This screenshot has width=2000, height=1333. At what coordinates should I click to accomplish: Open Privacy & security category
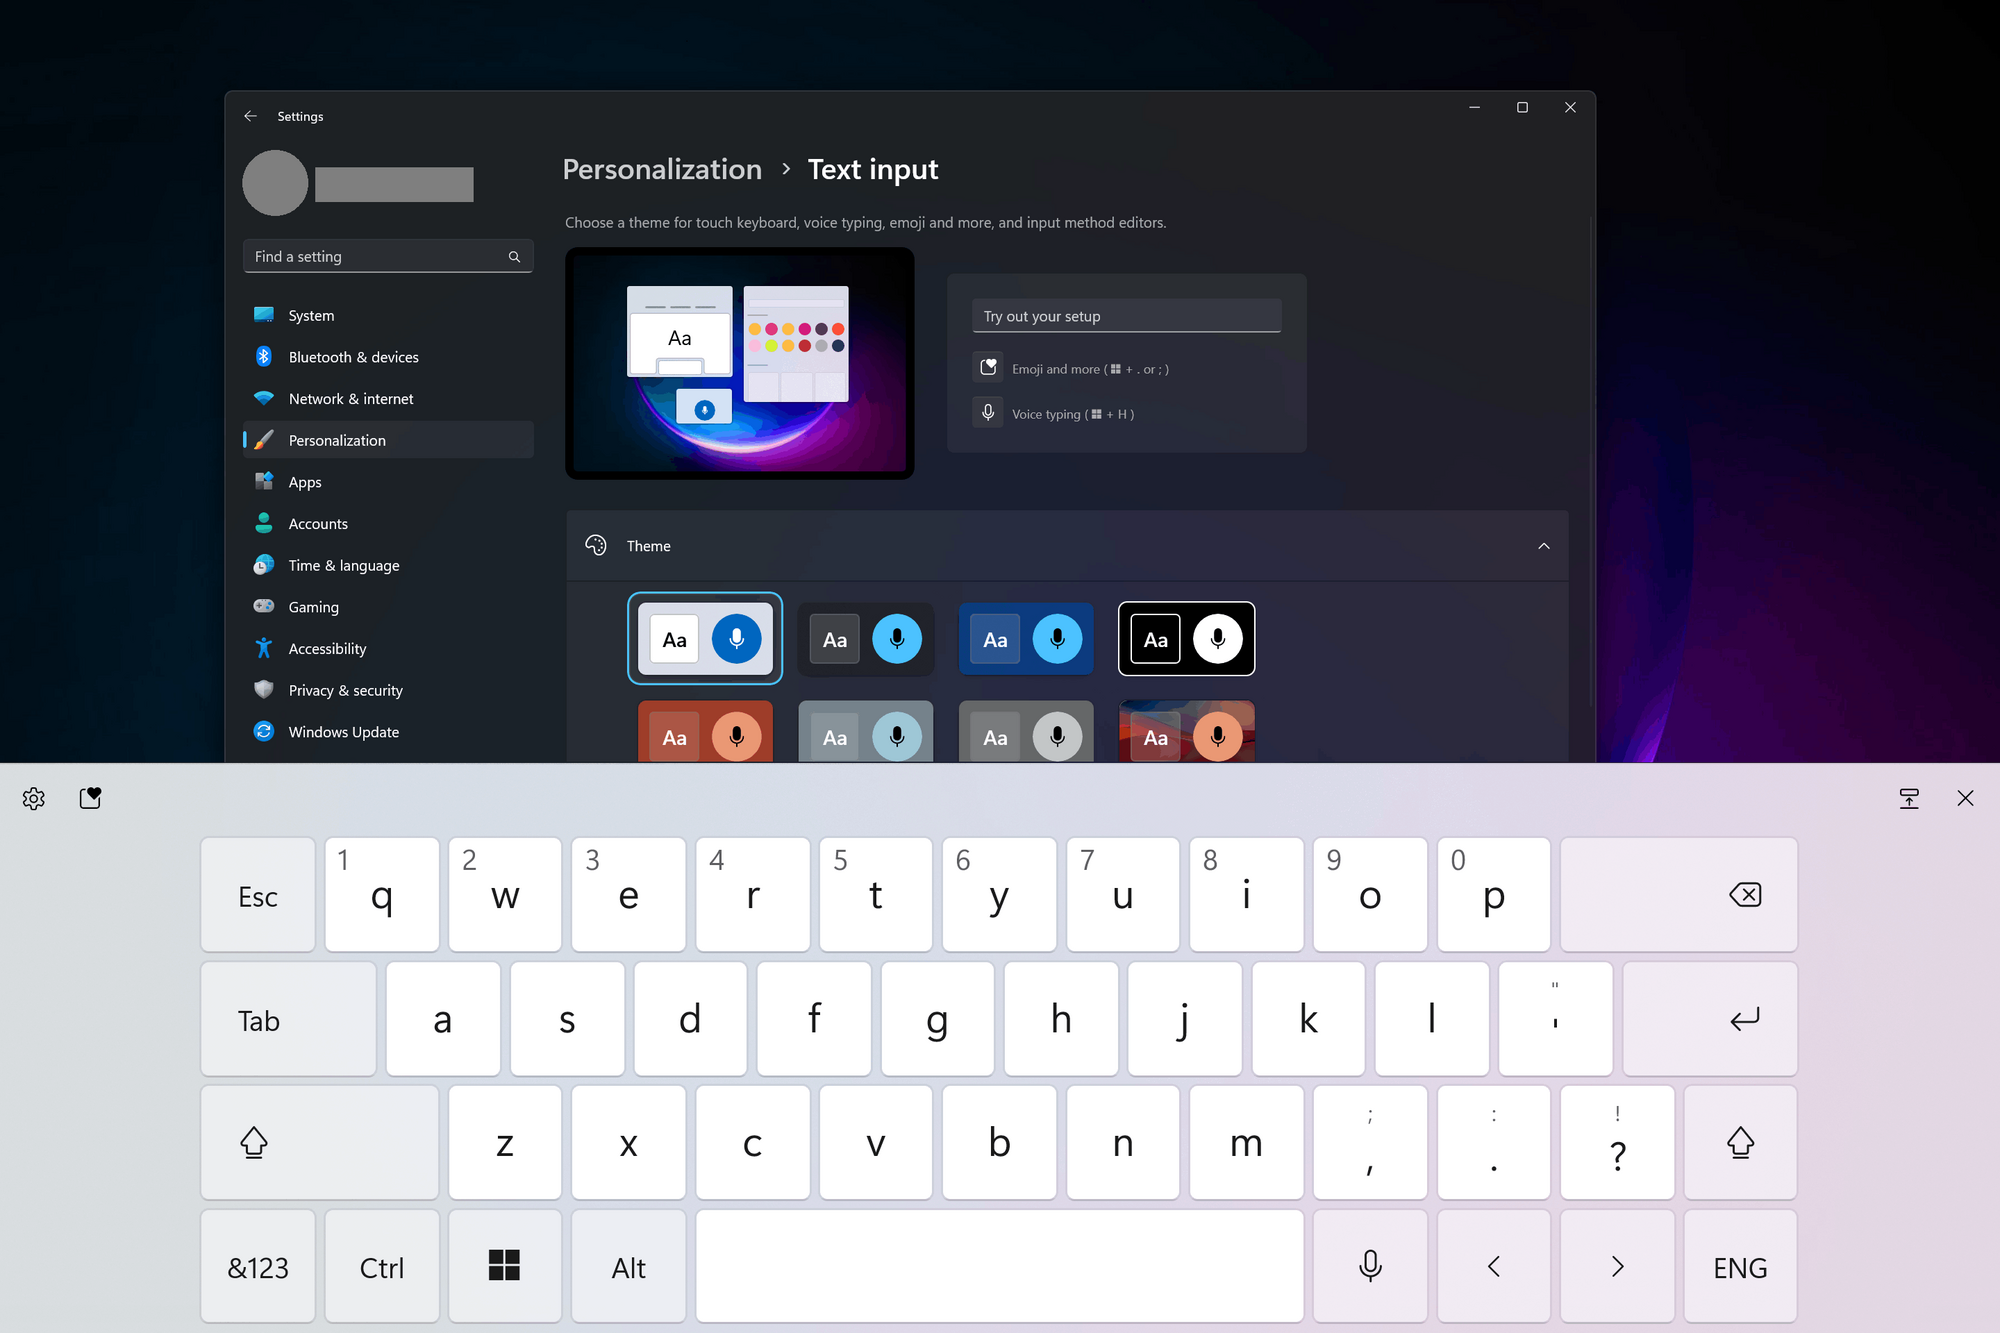(388, 690)
